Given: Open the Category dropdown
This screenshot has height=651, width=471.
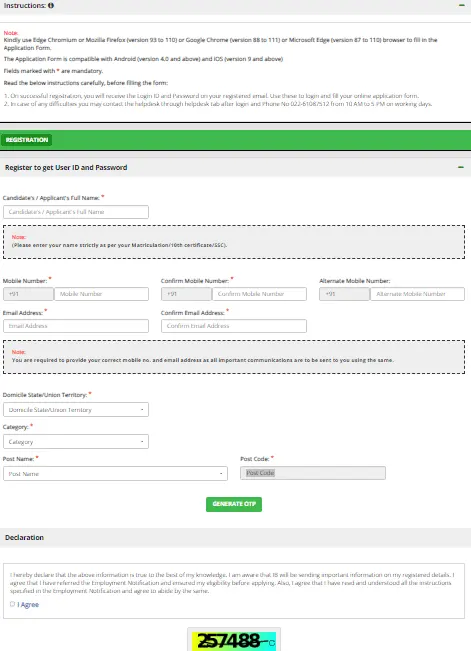Looking at the screenshot, I should pyautogui.click(x=76, y=442).
